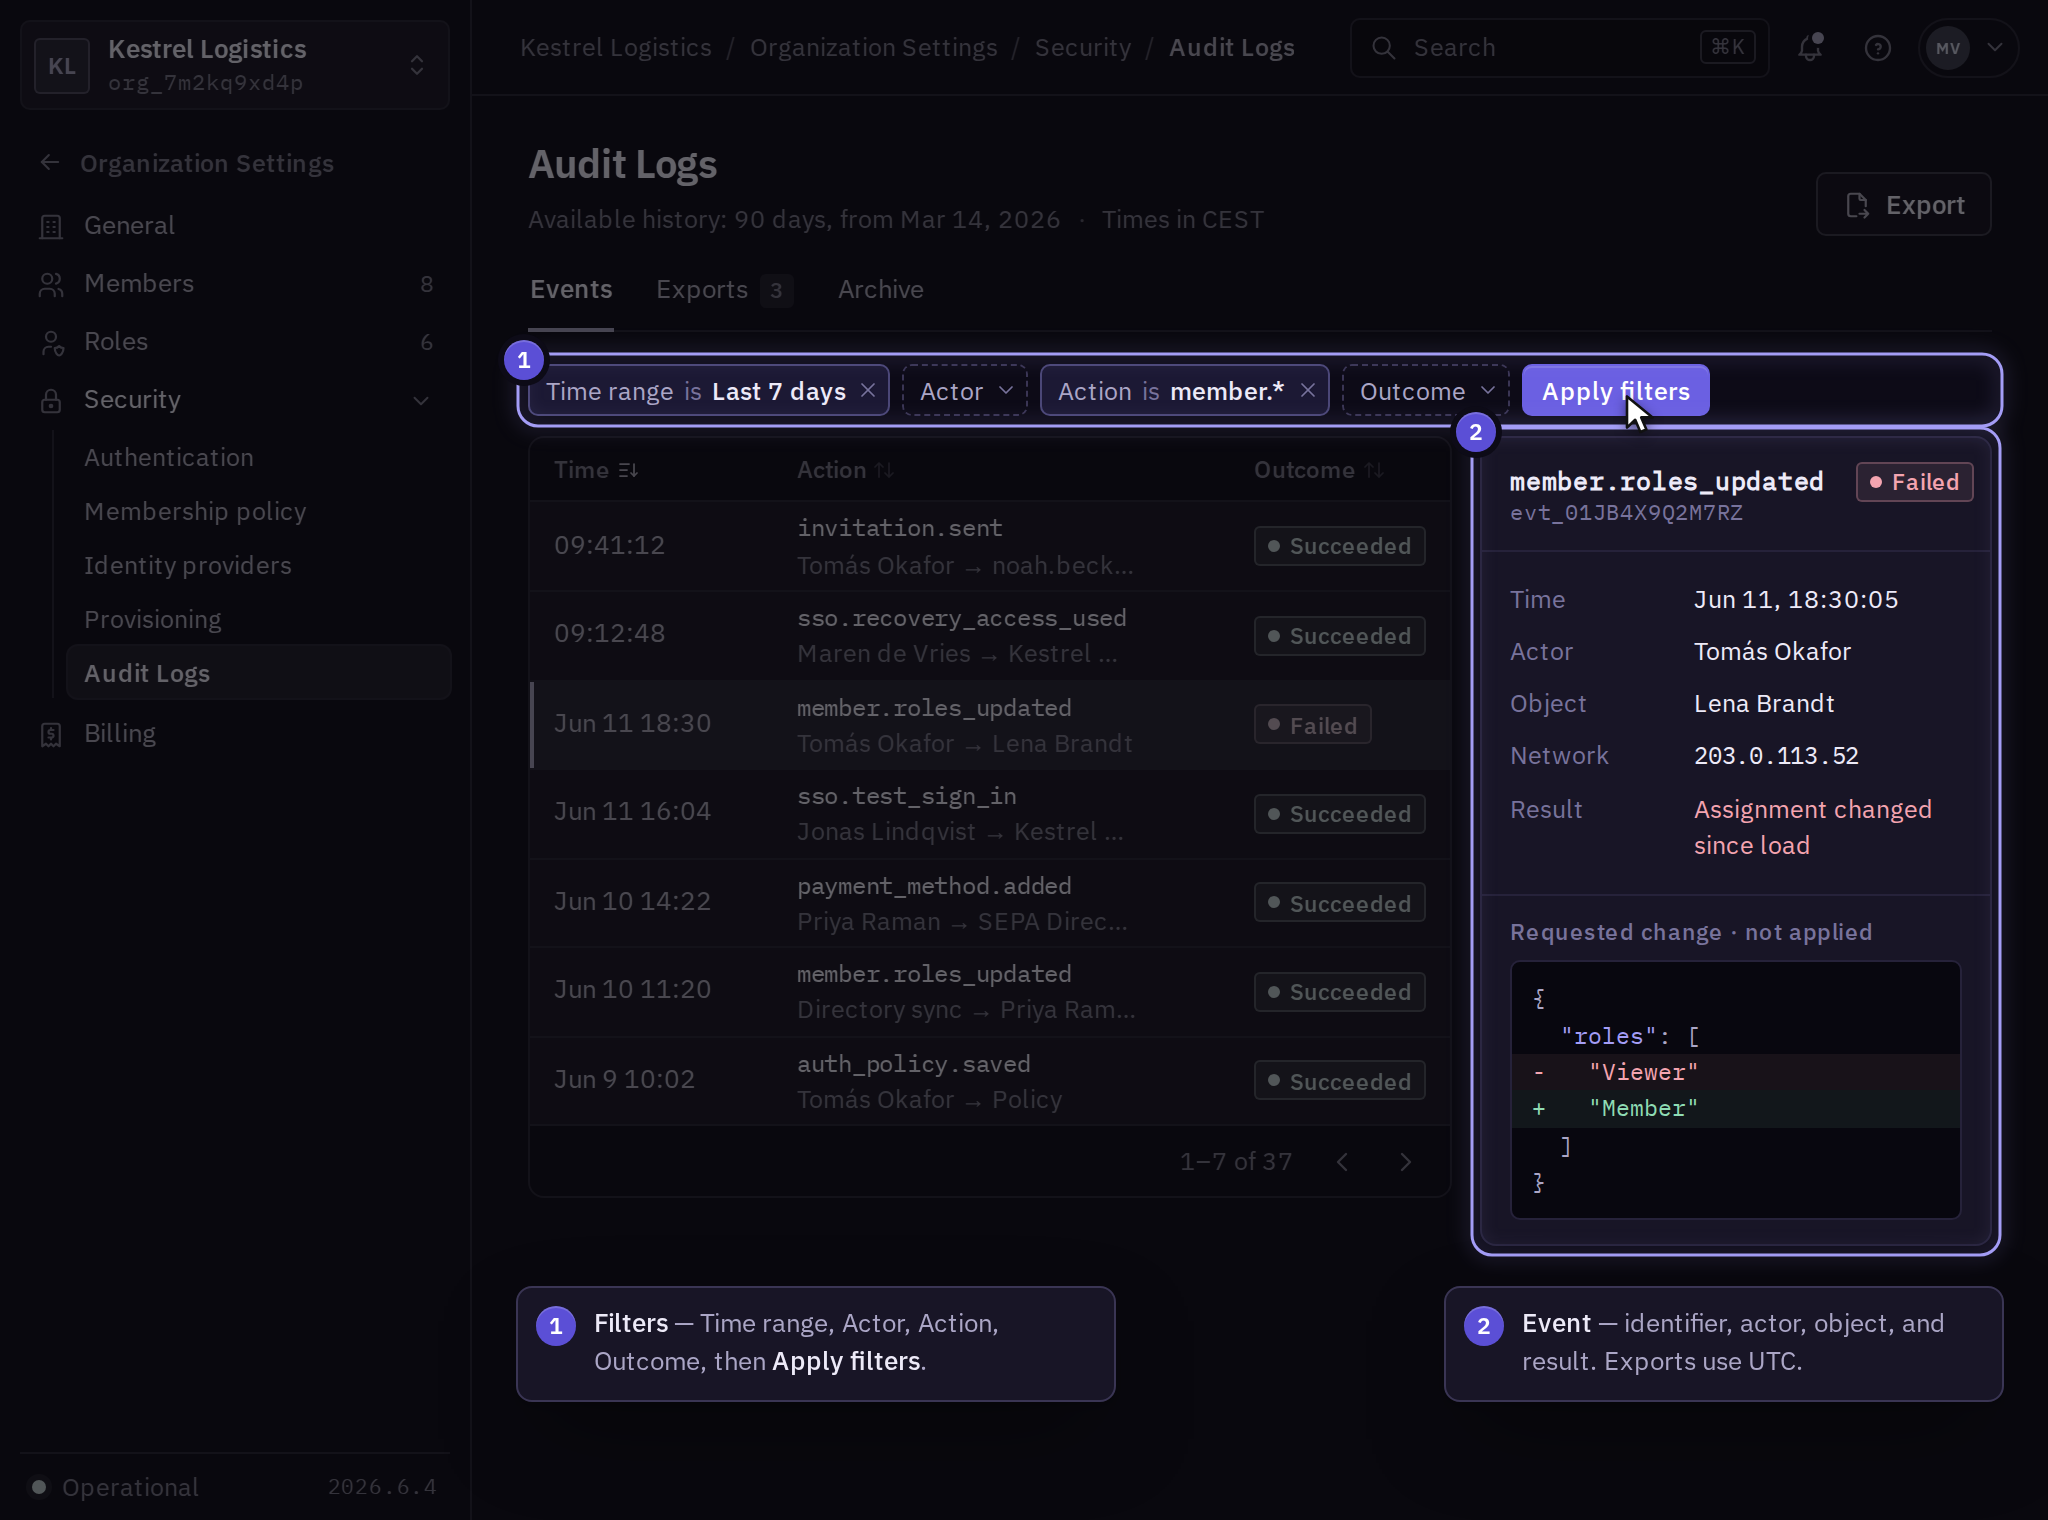Remove the Action member.* filter chip

pyautogui.click(x=1308, y=390)
